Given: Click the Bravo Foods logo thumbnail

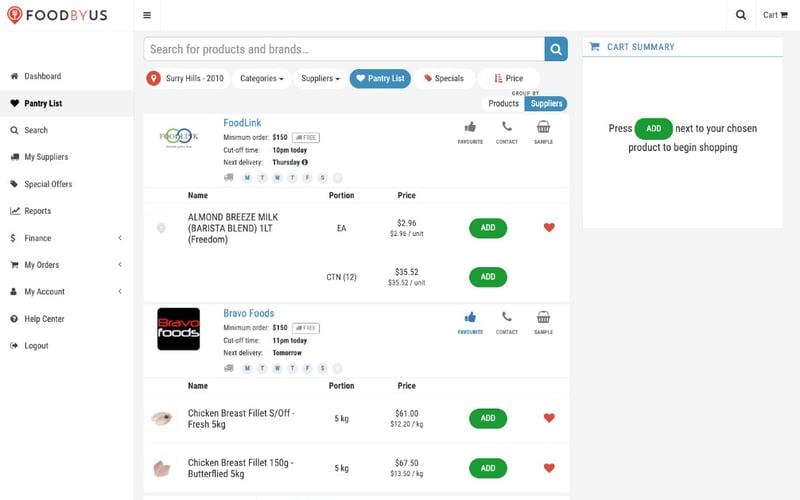Looking at the screenshot, I should coord(179,329).
